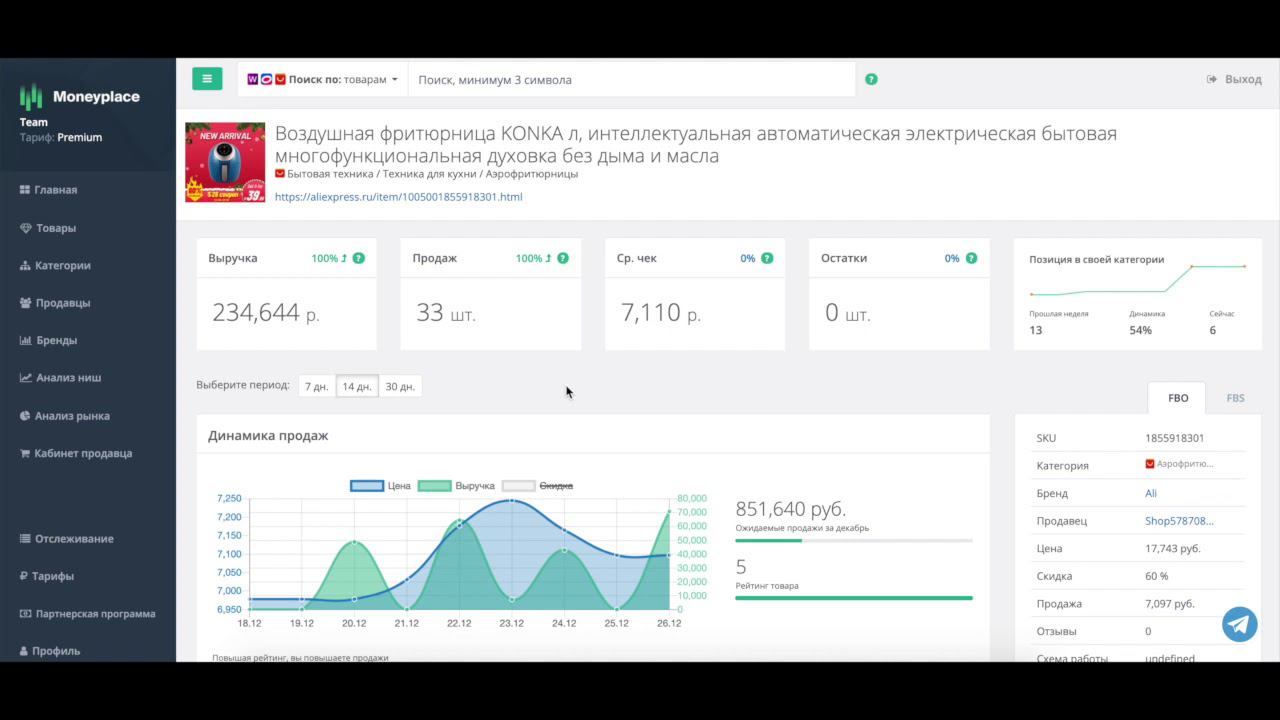Open Telegram chat floating button
Viewport: 1280px width, 720px height.
(x=1240, y=624)
